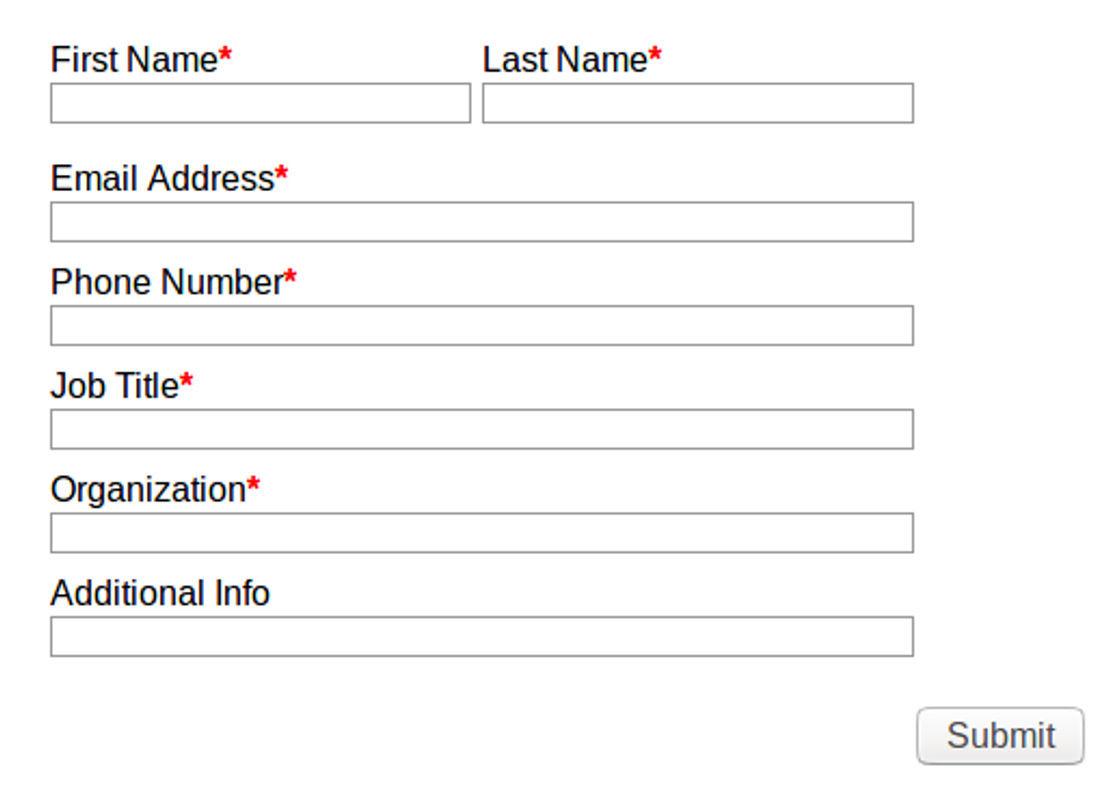
Task: Focus the Last Name text box
Action: coord(697,103)
